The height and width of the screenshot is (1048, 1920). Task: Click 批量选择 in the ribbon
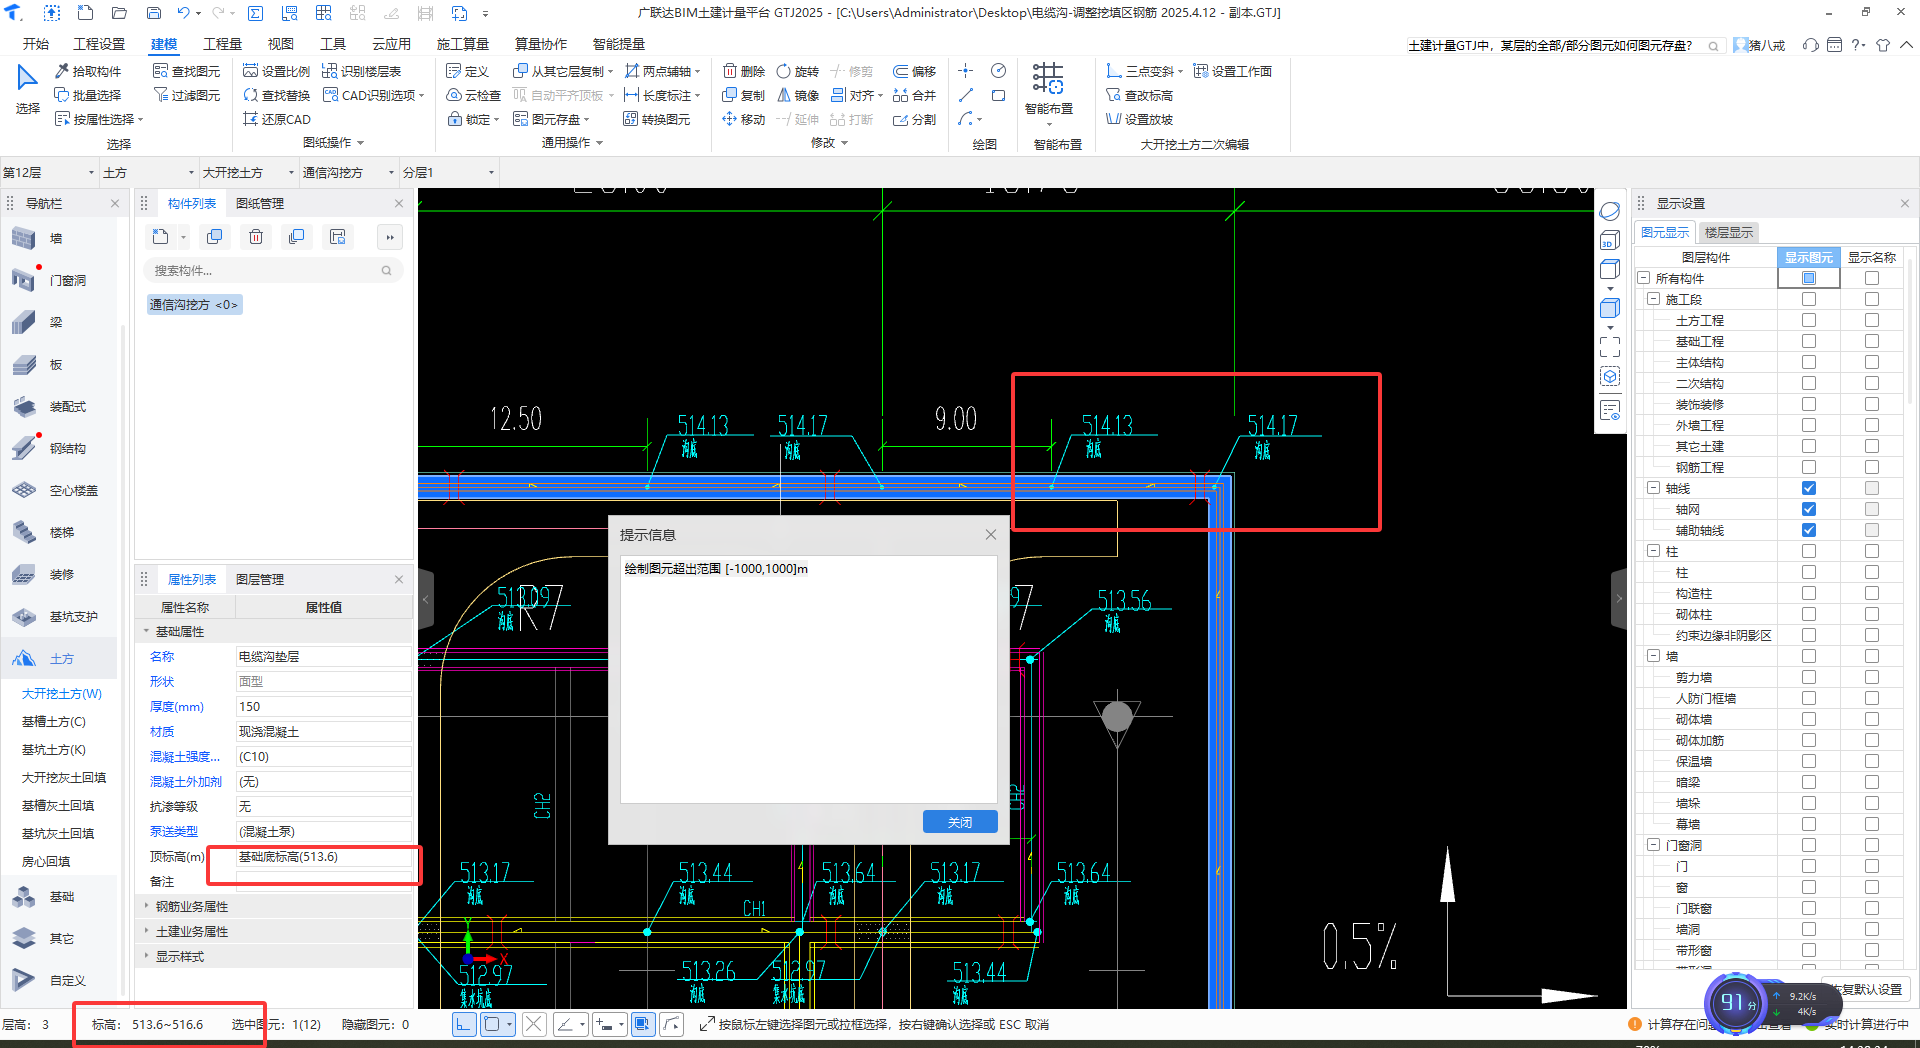click(88, 95)
